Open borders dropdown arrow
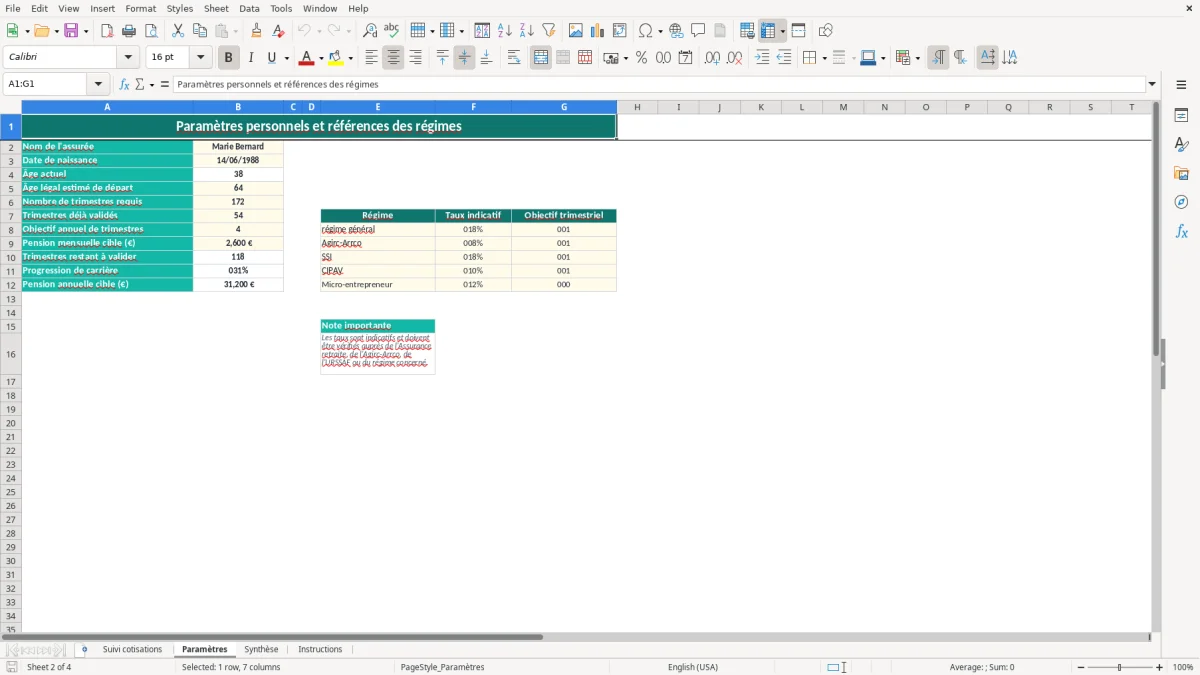1200x675 pixels. tap(824, 58)
